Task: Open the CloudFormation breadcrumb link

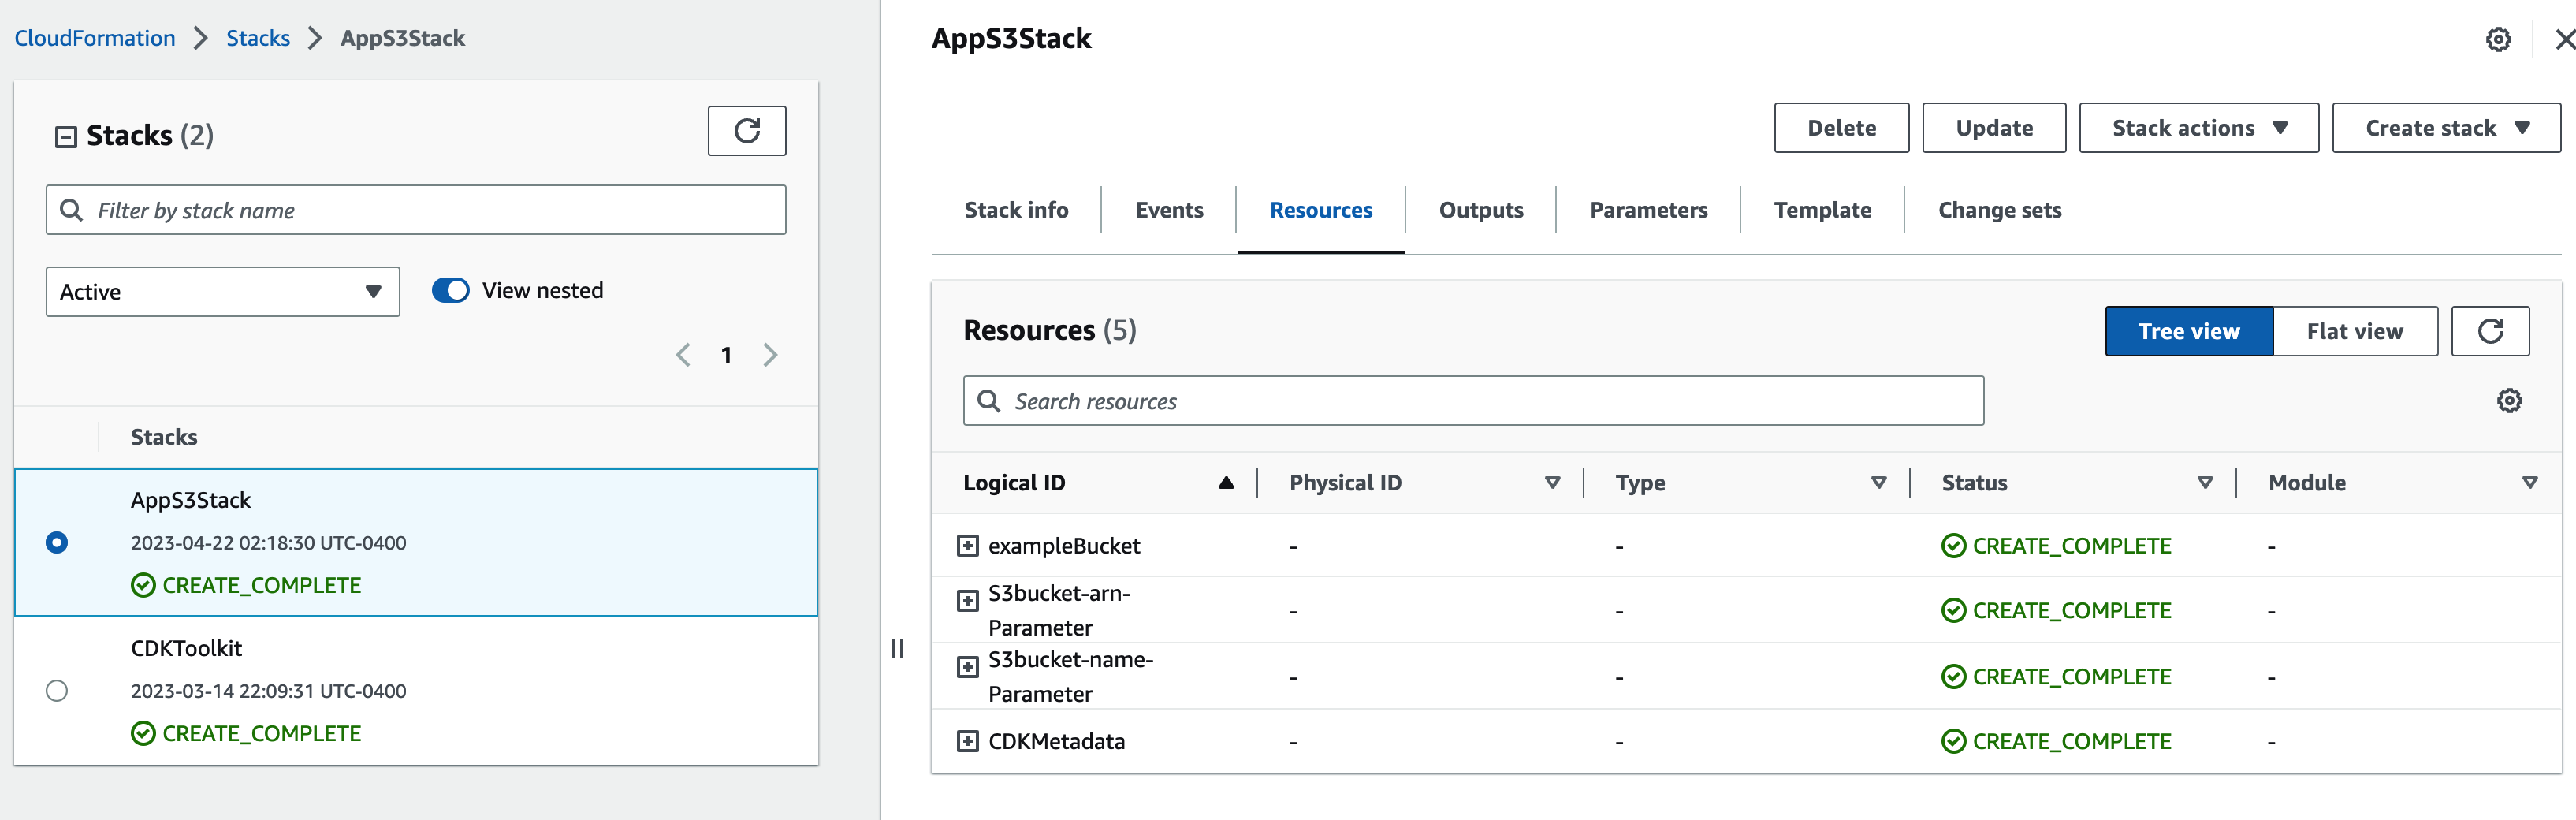Action: (x=95, y=38)
